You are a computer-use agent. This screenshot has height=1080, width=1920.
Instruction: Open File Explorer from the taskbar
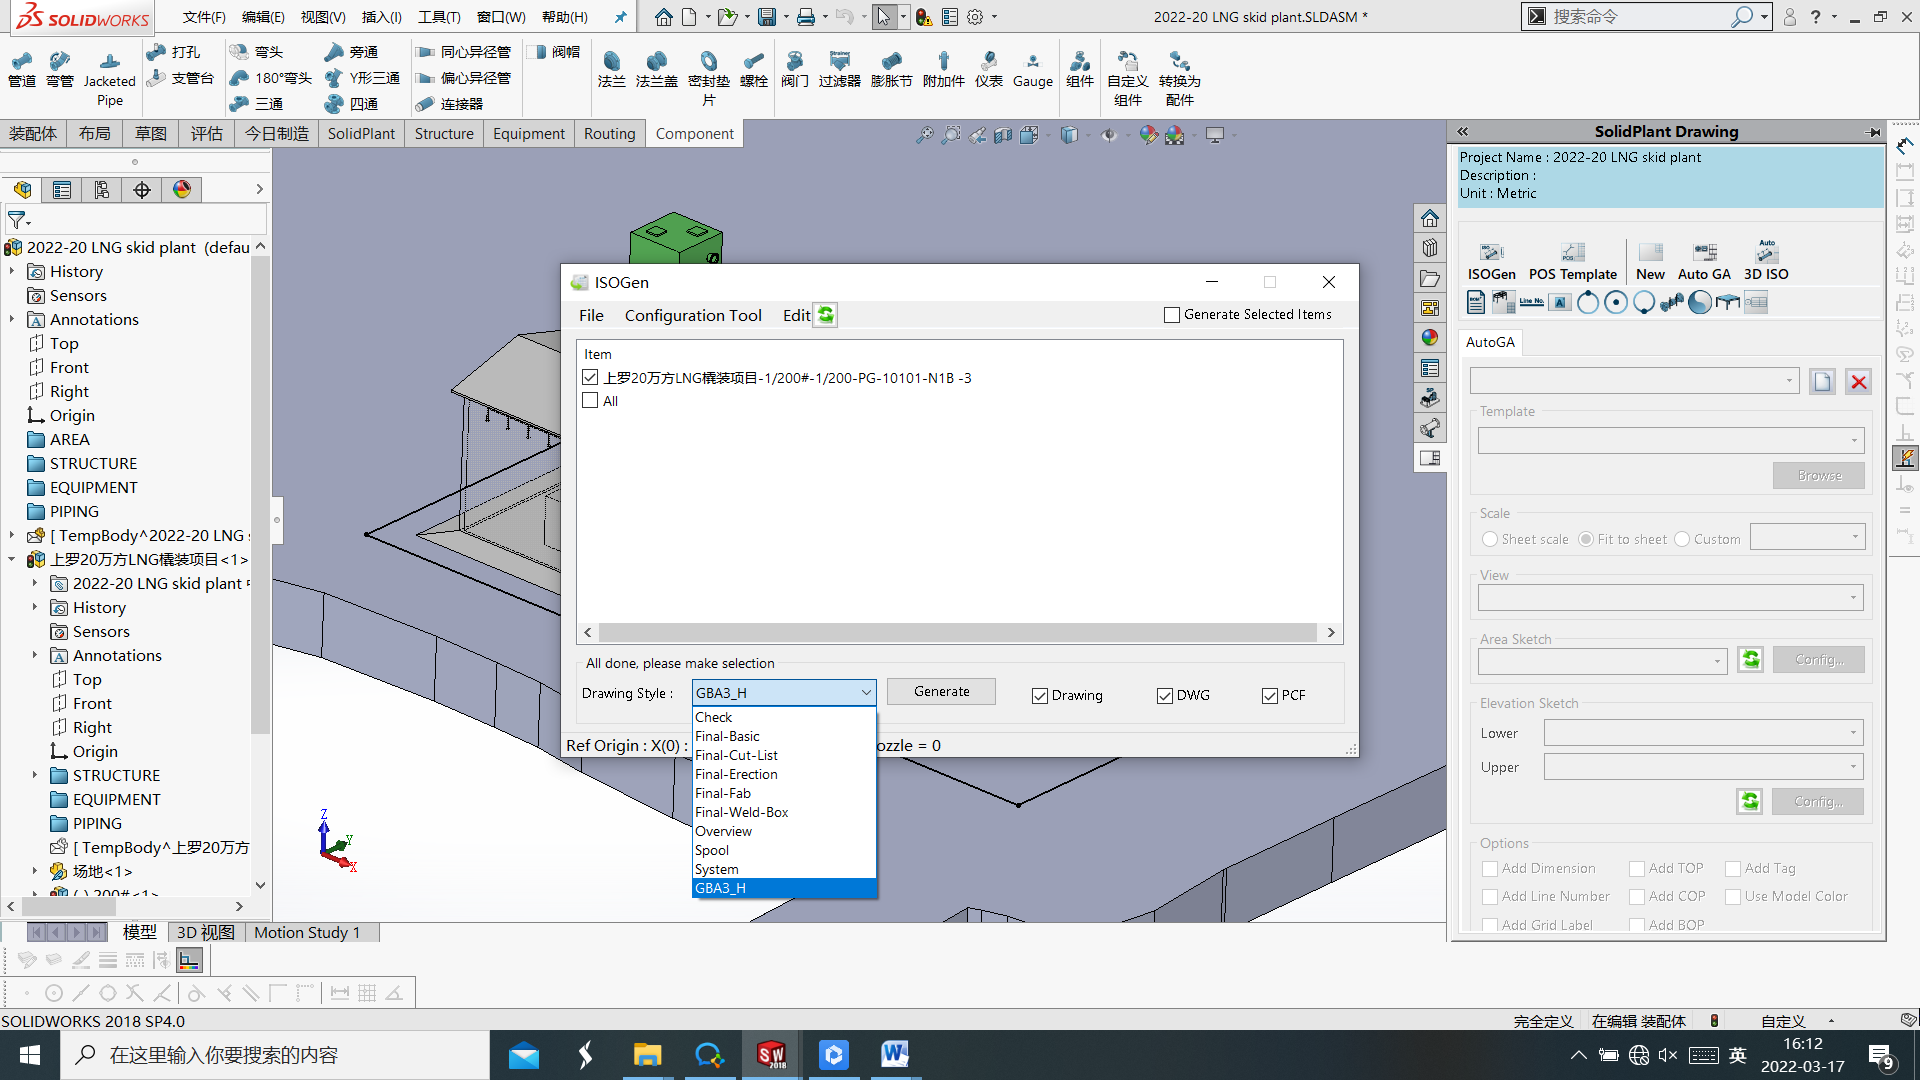[x=647, y=1055]
